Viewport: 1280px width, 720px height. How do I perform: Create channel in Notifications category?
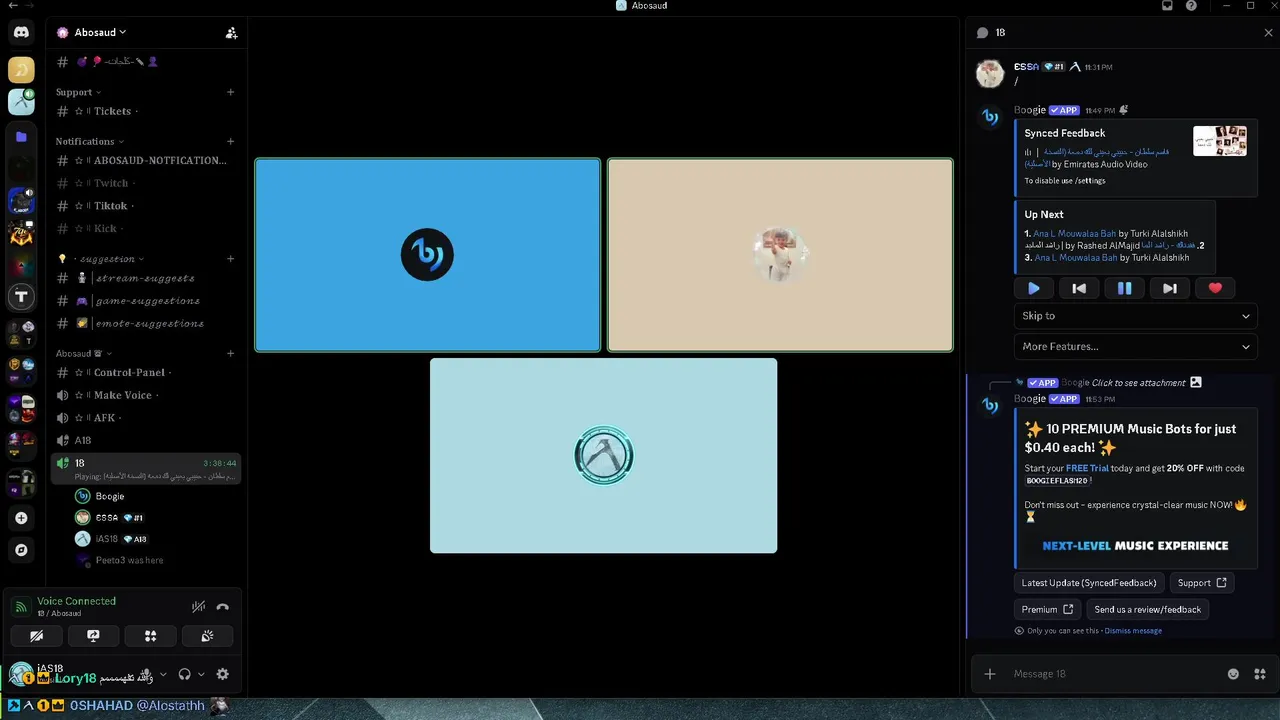[230, 141]
